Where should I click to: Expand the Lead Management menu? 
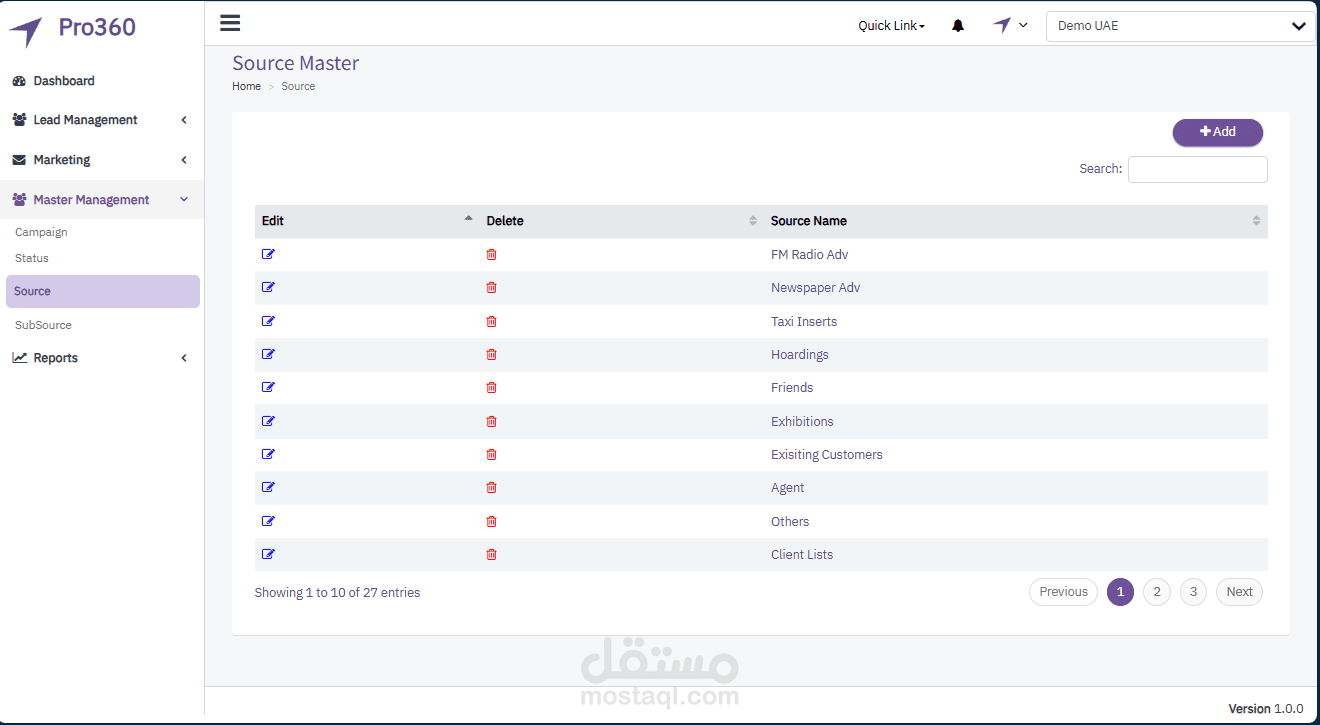101,120
